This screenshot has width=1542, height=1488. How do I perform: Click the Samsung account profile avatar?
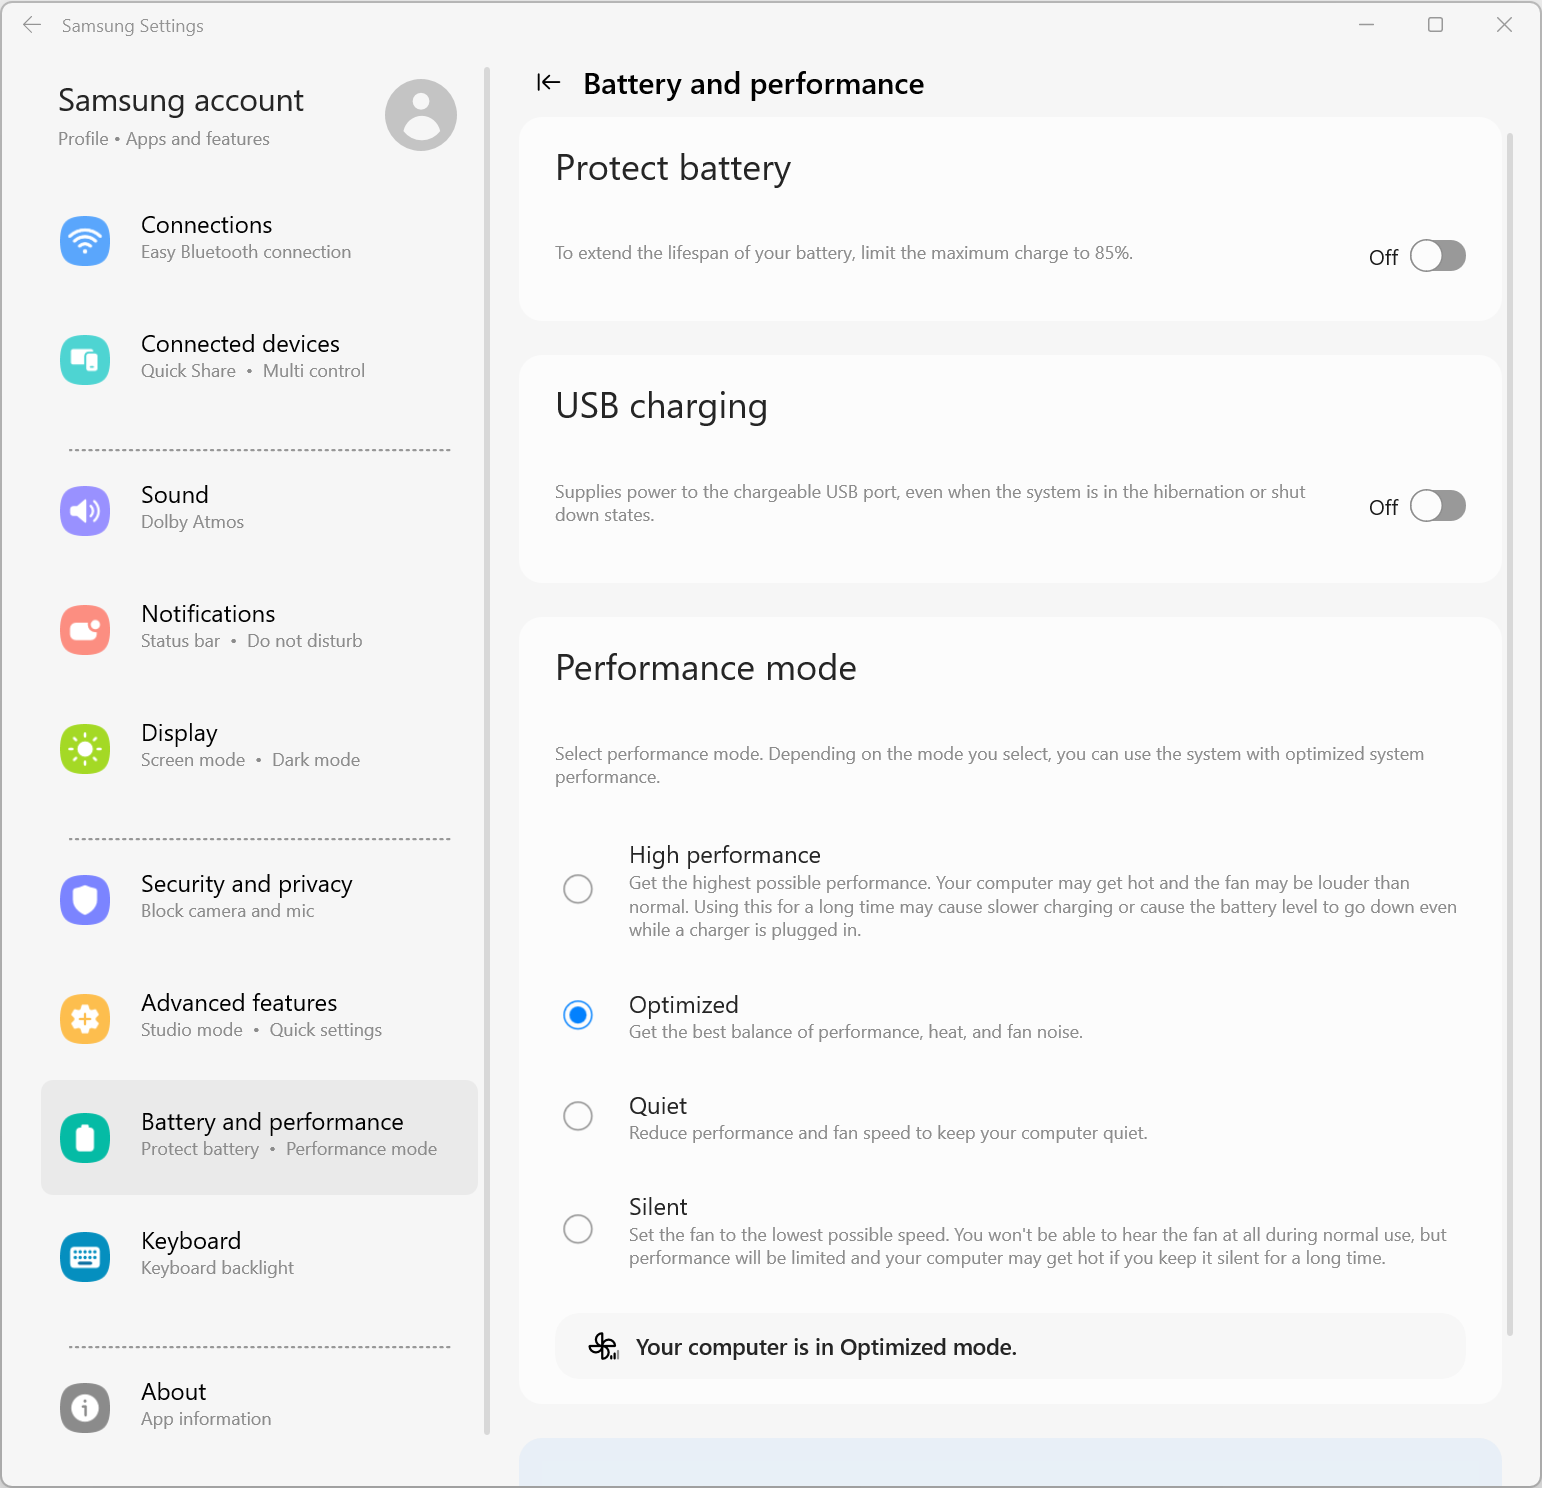[x=421, y=115]
